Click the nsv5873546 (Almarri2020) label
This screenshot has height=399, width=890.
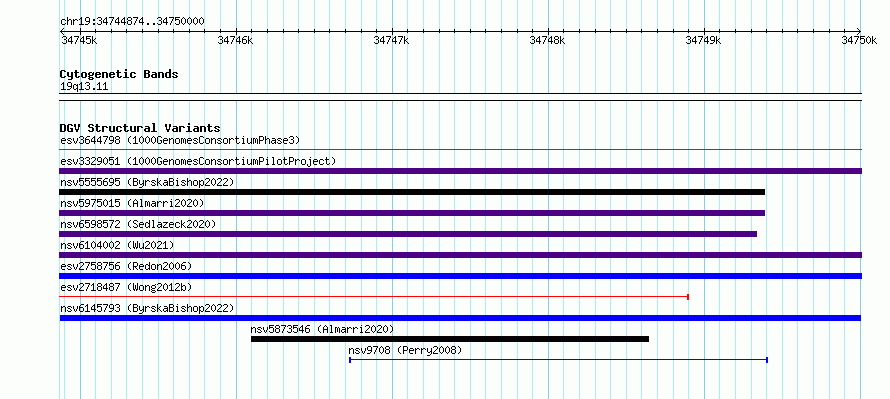(322, 329)
